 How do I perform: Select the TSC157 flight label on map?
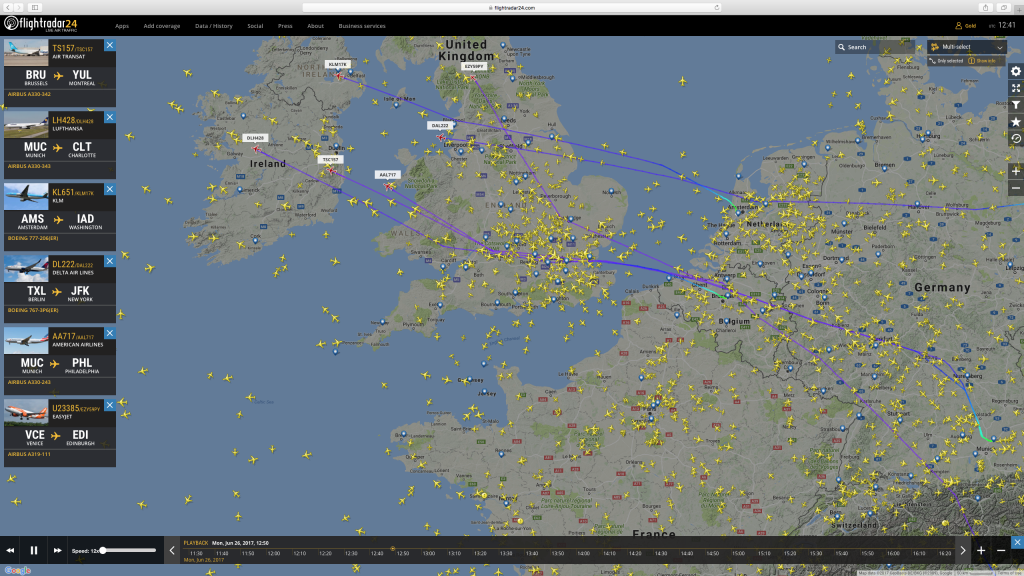pos(330,159)
